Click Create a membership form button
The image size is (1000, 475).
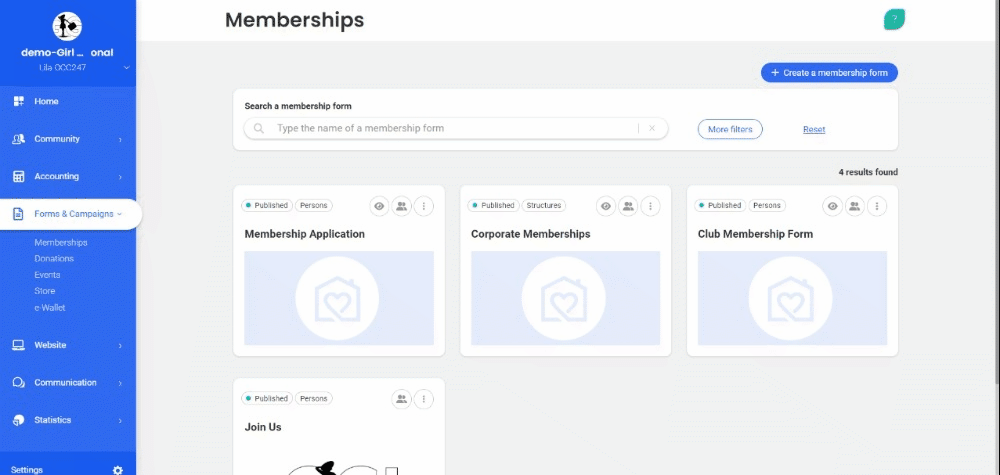coord(829,73)
